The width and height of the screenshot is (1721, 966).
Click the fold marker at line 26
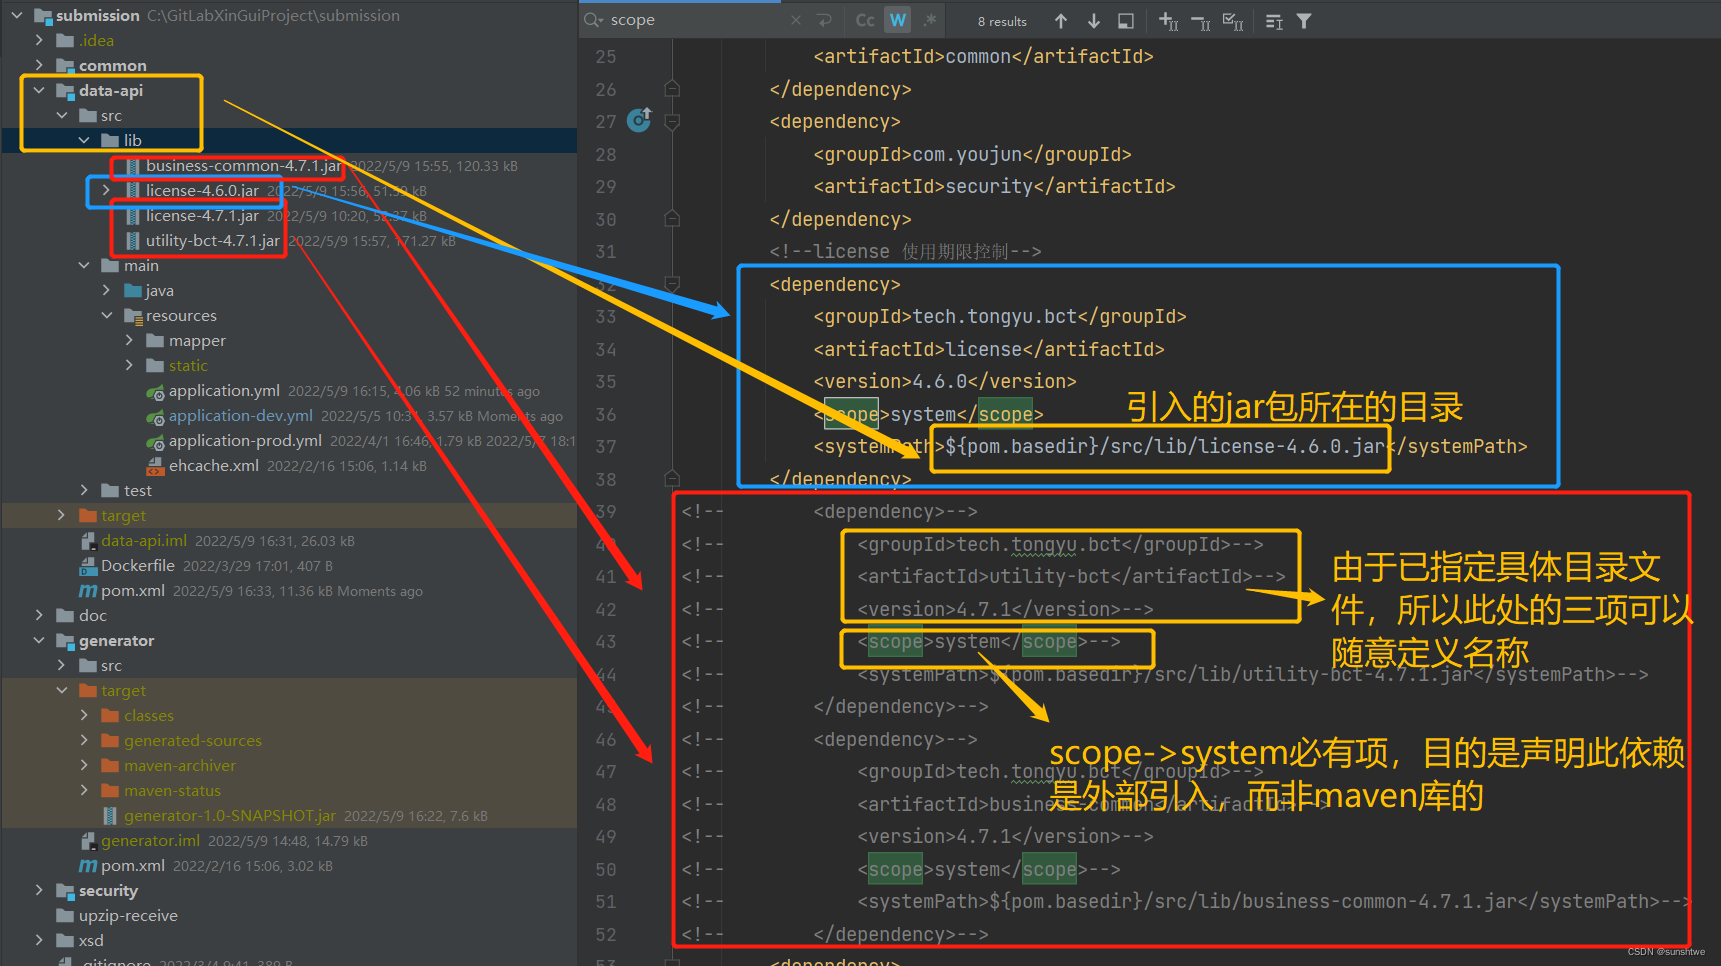pyautogui.click(x=672, y=89)
